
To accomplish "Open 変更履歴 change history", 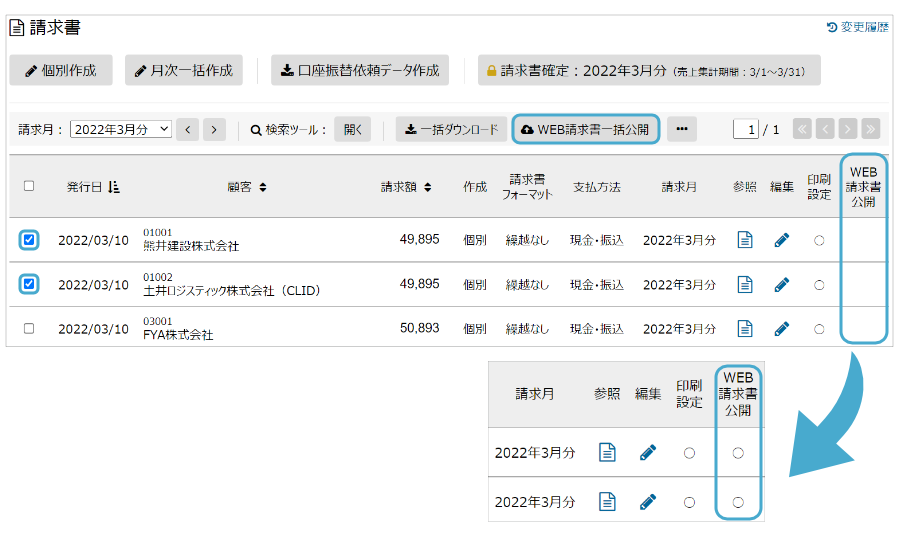I will point(857,27).
